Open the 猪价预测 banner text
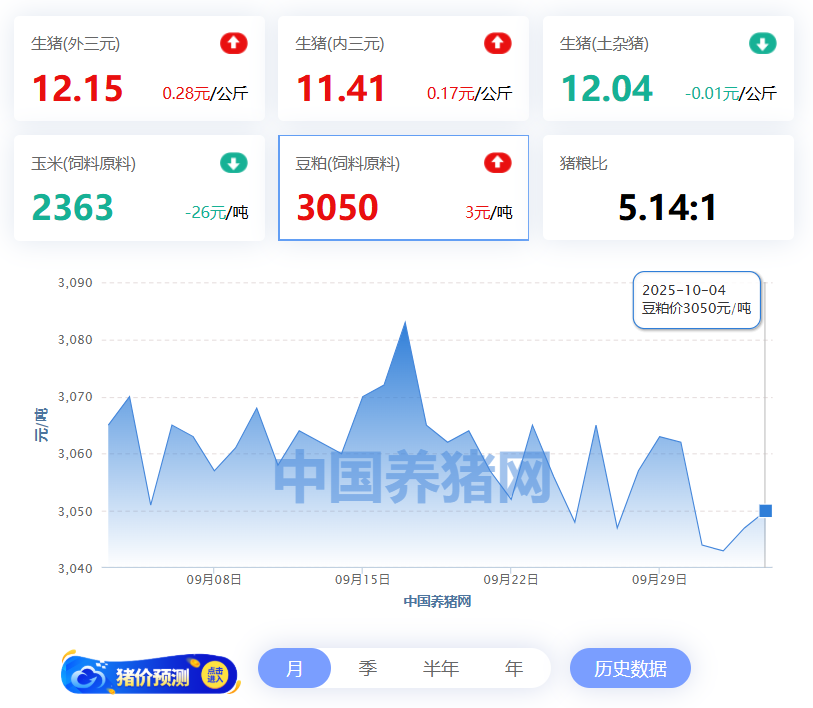The image size is (813, 708). [x=152, y=677]
